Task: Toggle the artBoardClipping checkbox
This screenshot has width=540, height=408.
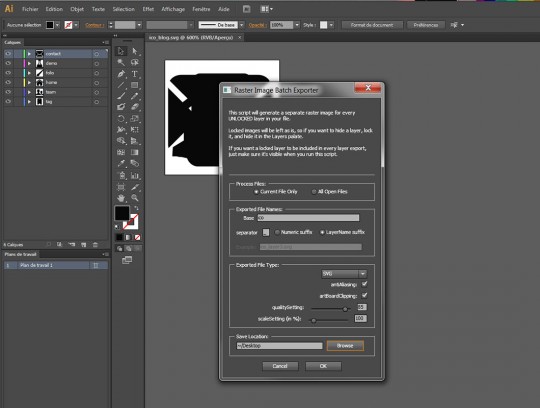Action: click(364, 295)
